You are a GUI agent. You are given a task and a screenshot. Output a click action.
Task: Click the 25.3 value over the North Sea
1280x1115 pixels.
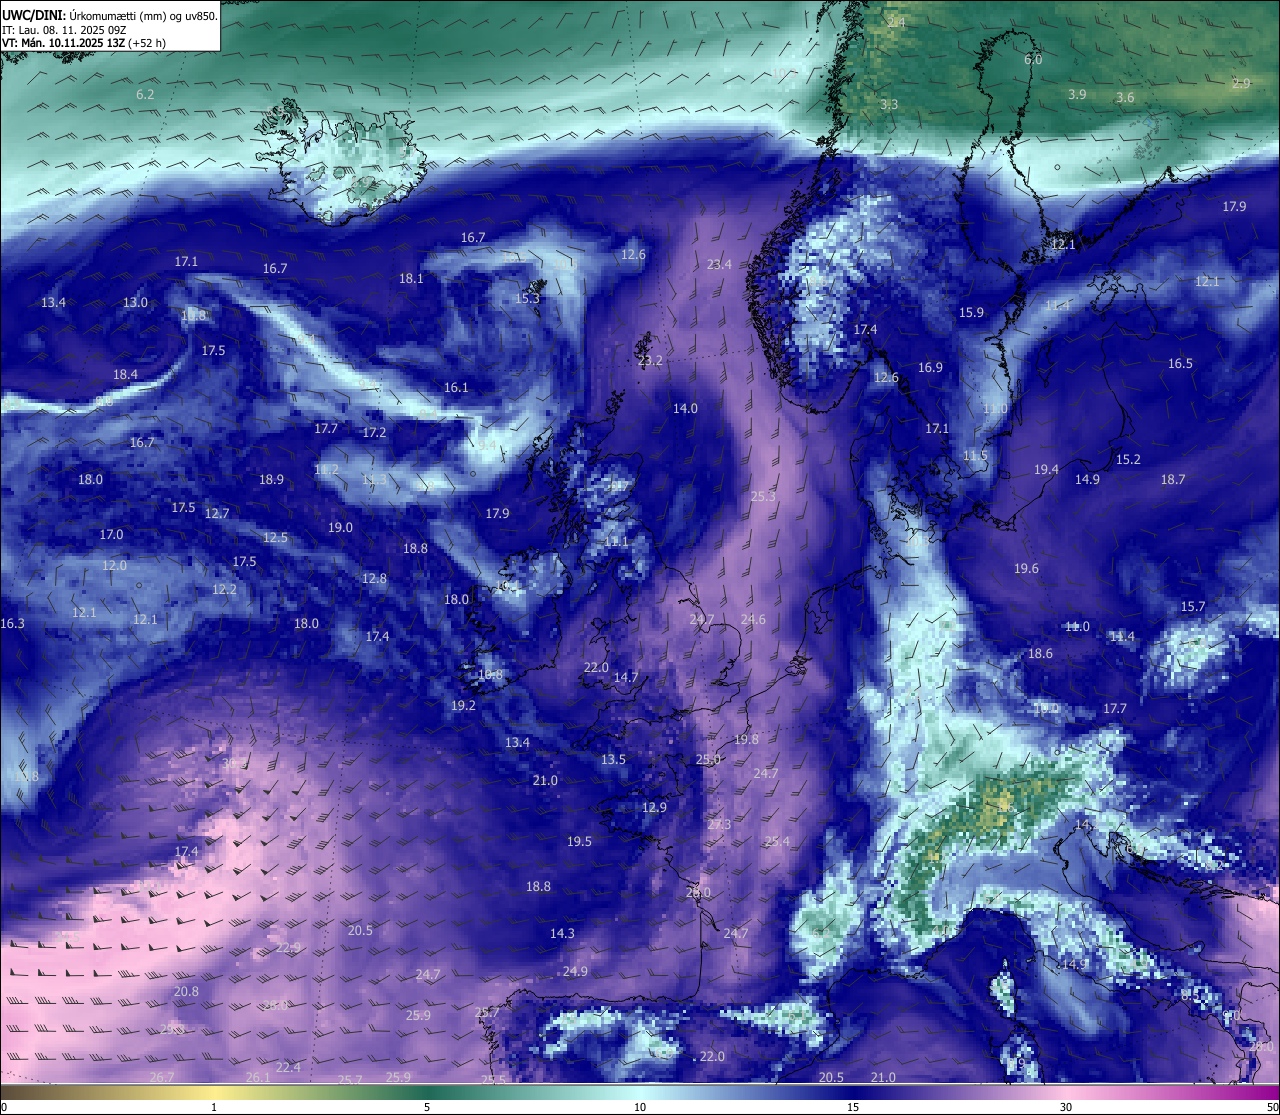coord(763,496)
